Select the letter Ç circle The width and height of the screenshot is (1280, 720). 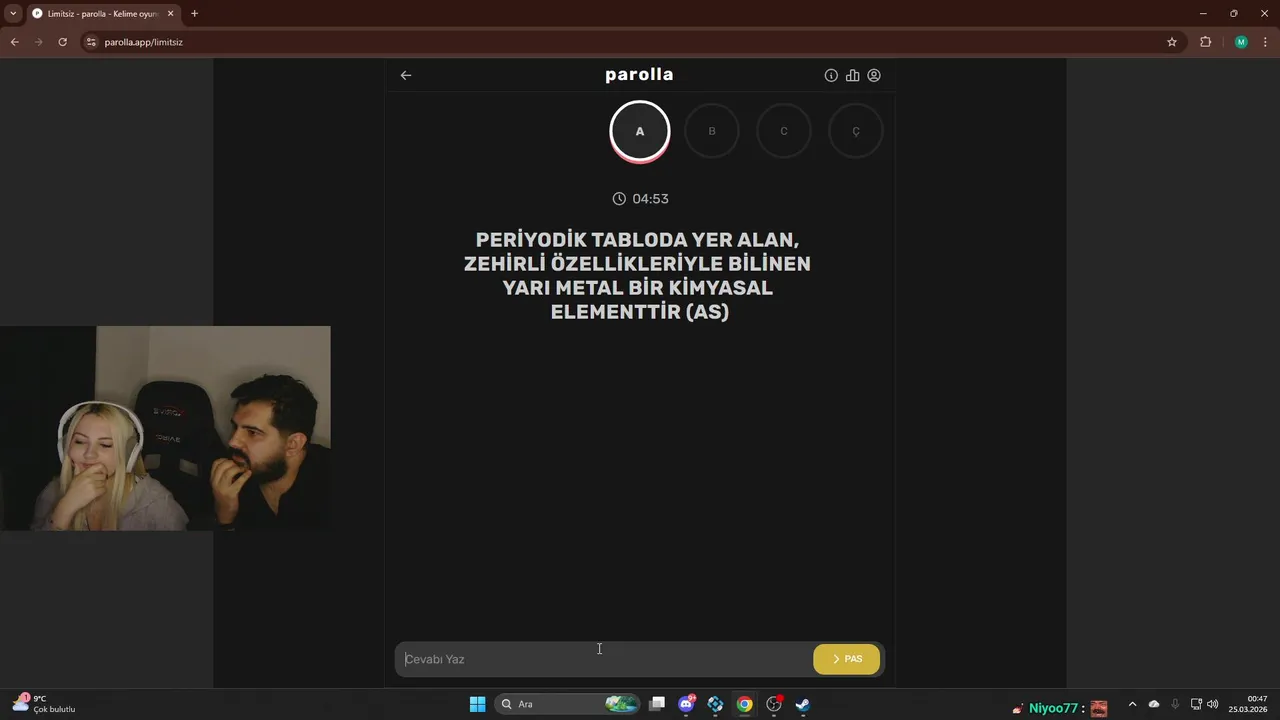(x=856, y=131)
